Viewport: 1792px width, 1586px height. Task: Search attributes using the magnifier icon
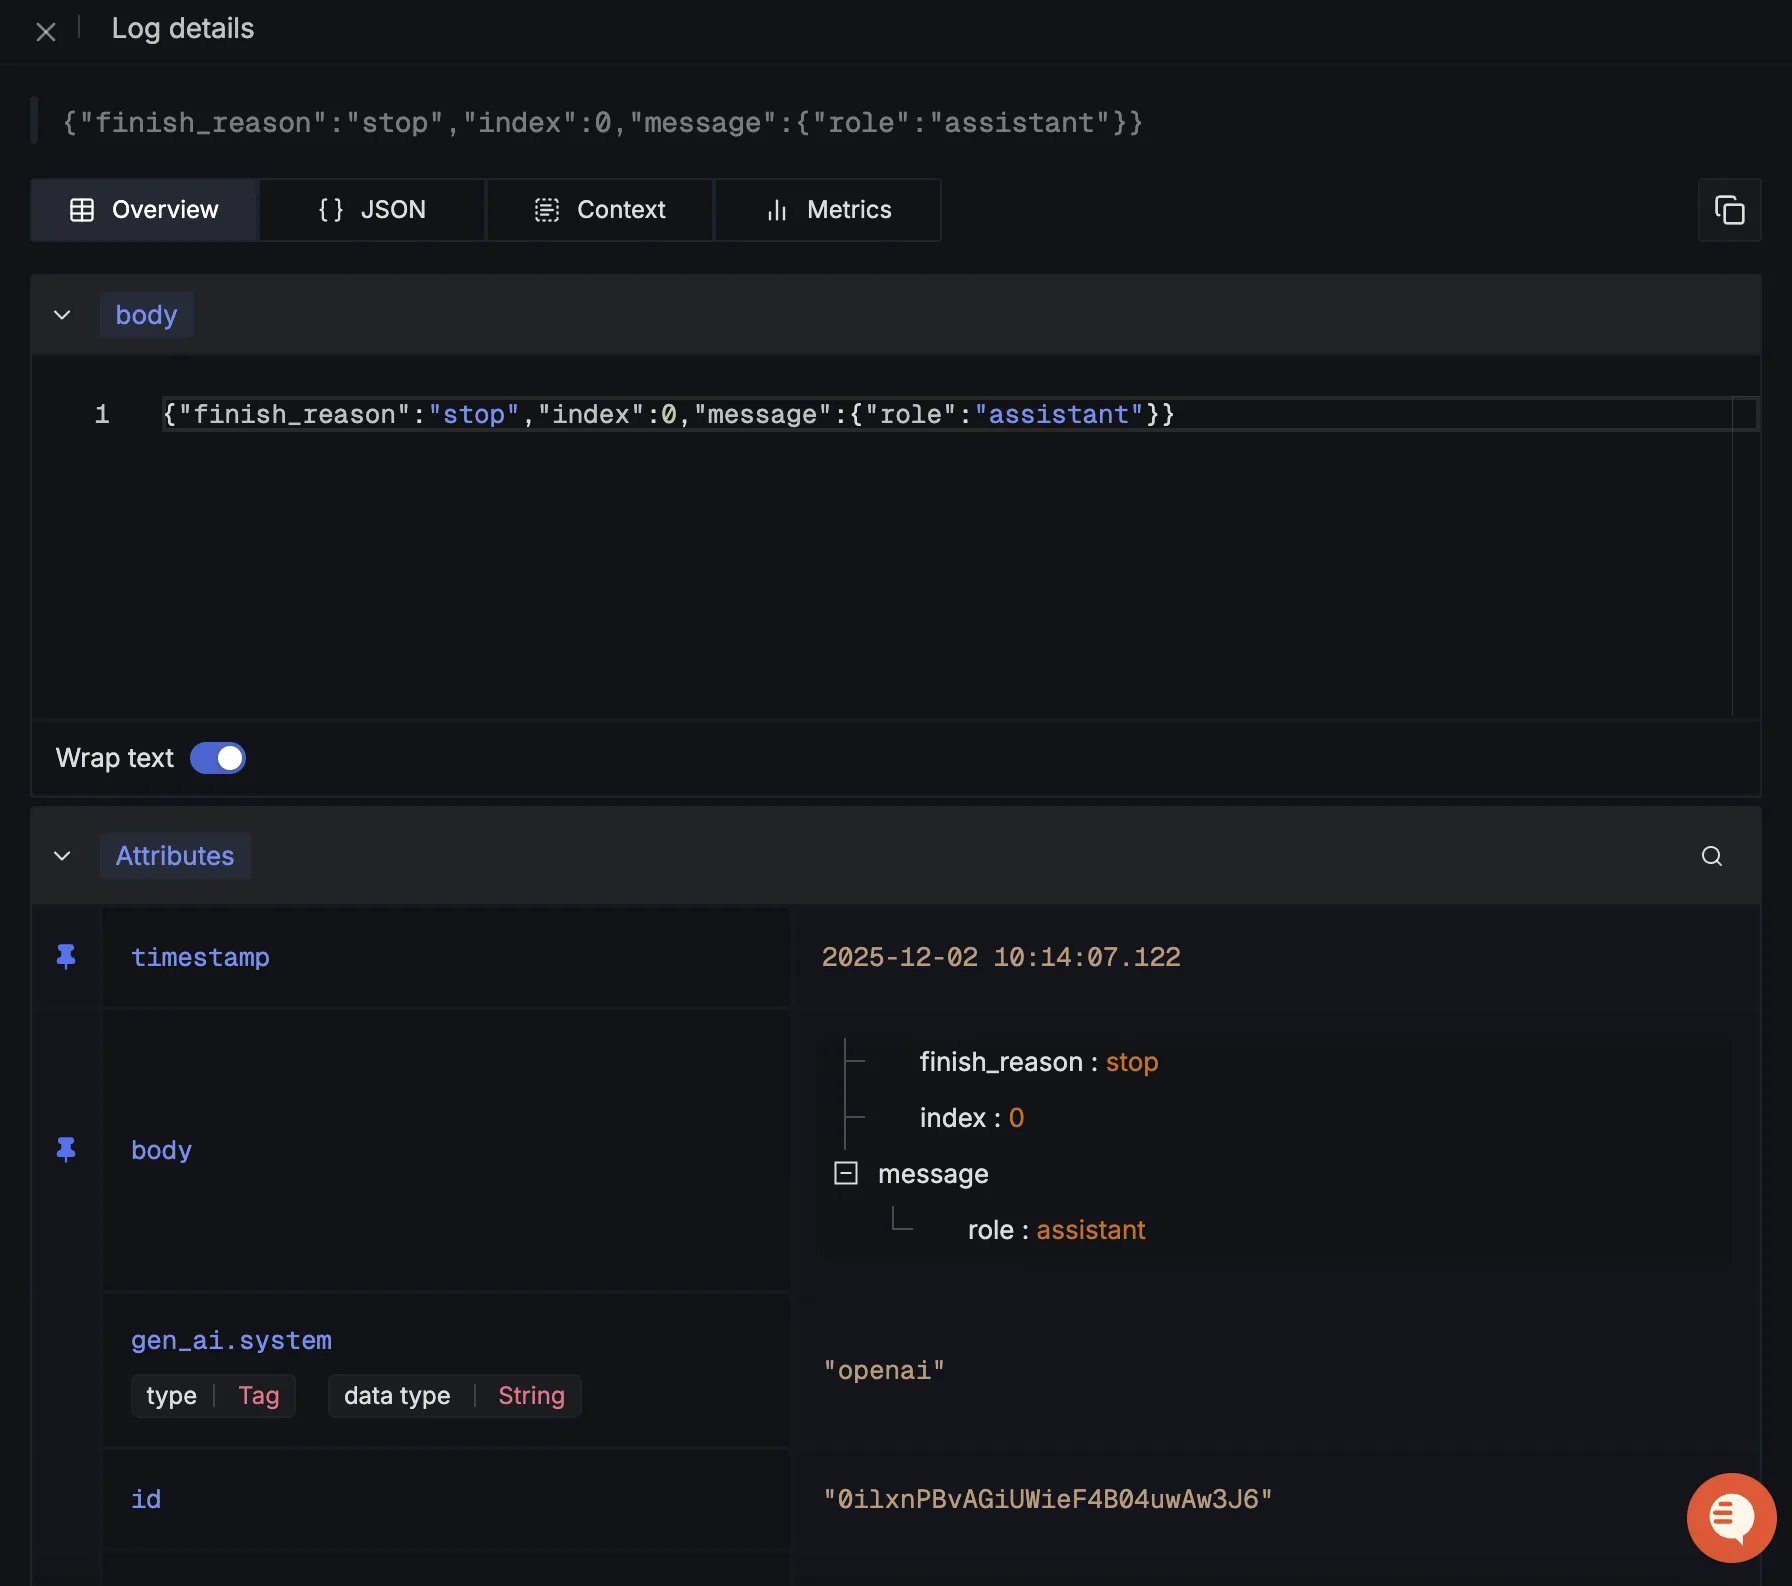[1711, 856]
